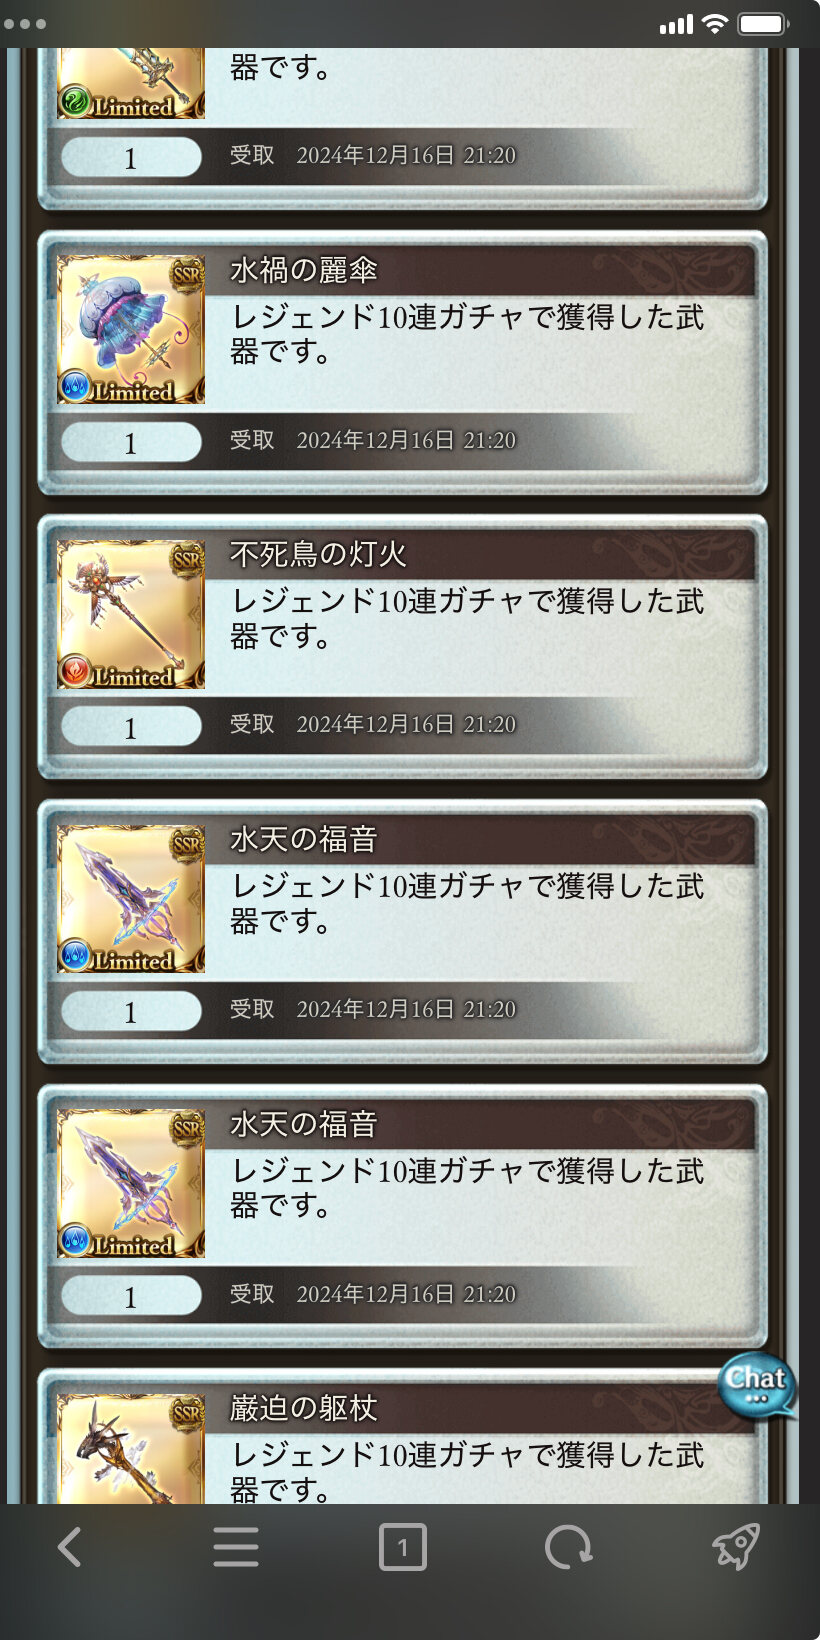This screenshot has height=1640, width=820.
Task: Tap the SSR badge on 不死鳥の灯火 icon
Action: pyautogui.click(x=187, y=558)
